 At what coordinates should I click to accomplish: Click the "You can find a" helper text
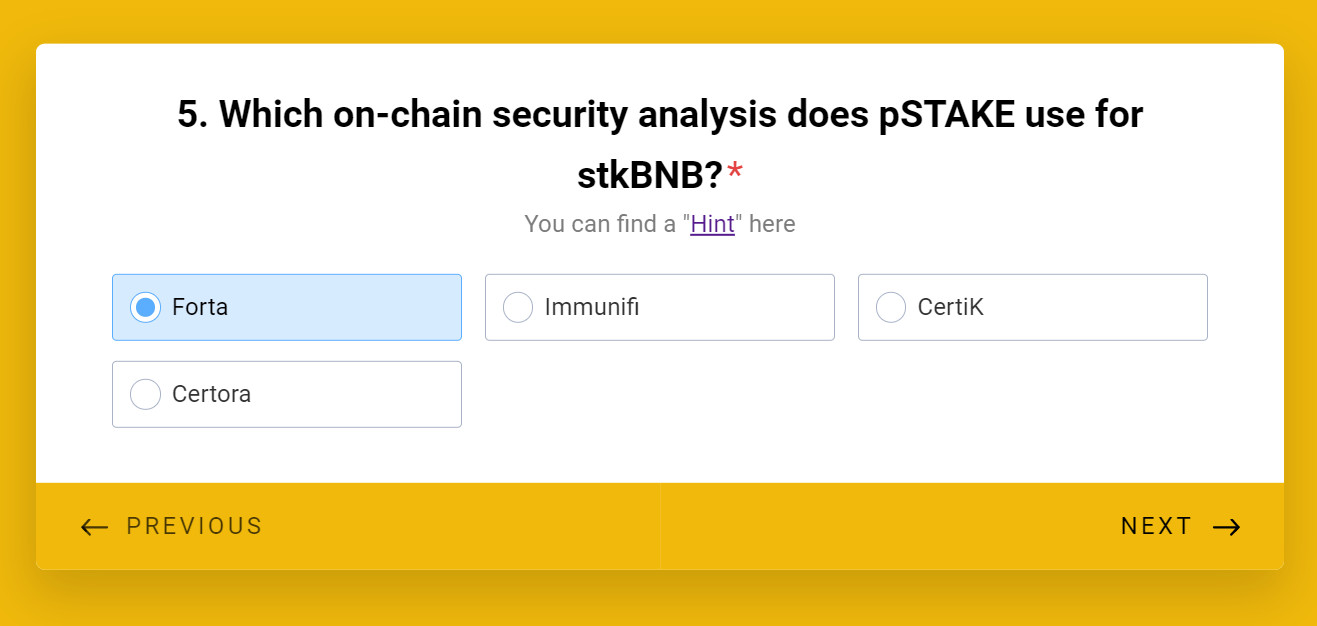600,224
